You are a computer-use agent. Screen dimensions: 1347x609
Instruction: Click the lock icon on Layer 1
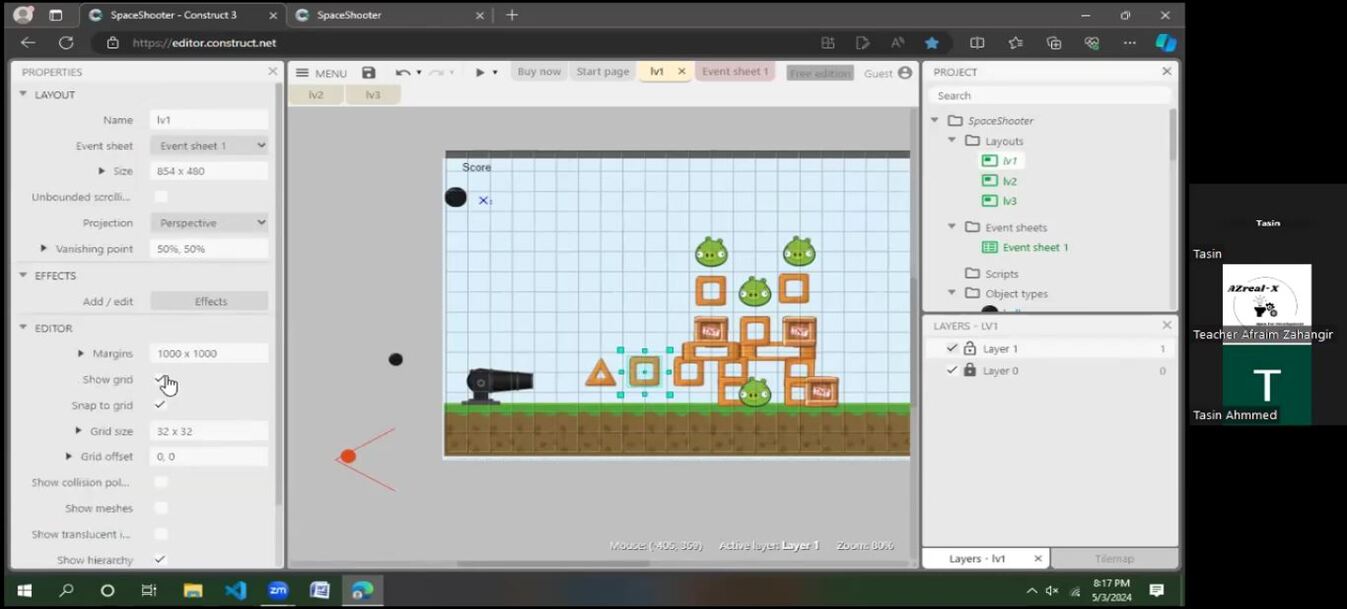click(969, 349)
